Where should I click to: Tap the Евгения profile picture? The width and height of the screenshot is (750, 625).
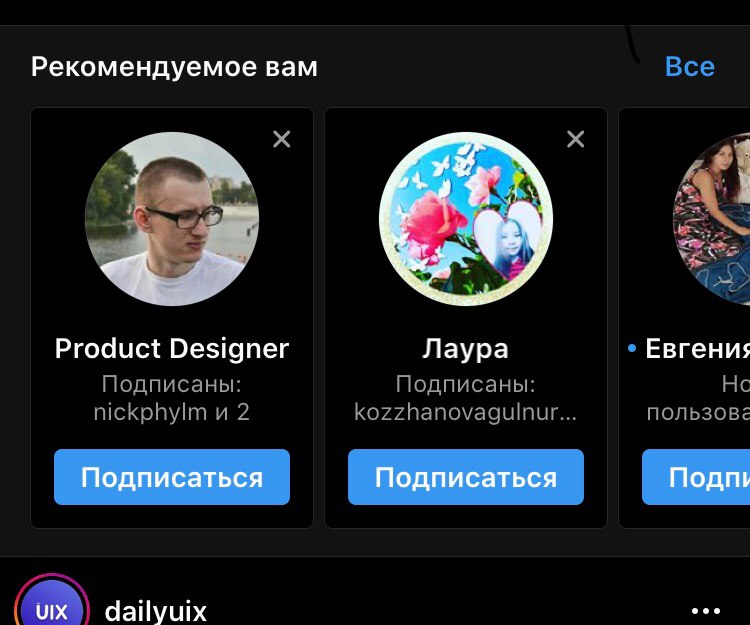(x=712, y=219)
